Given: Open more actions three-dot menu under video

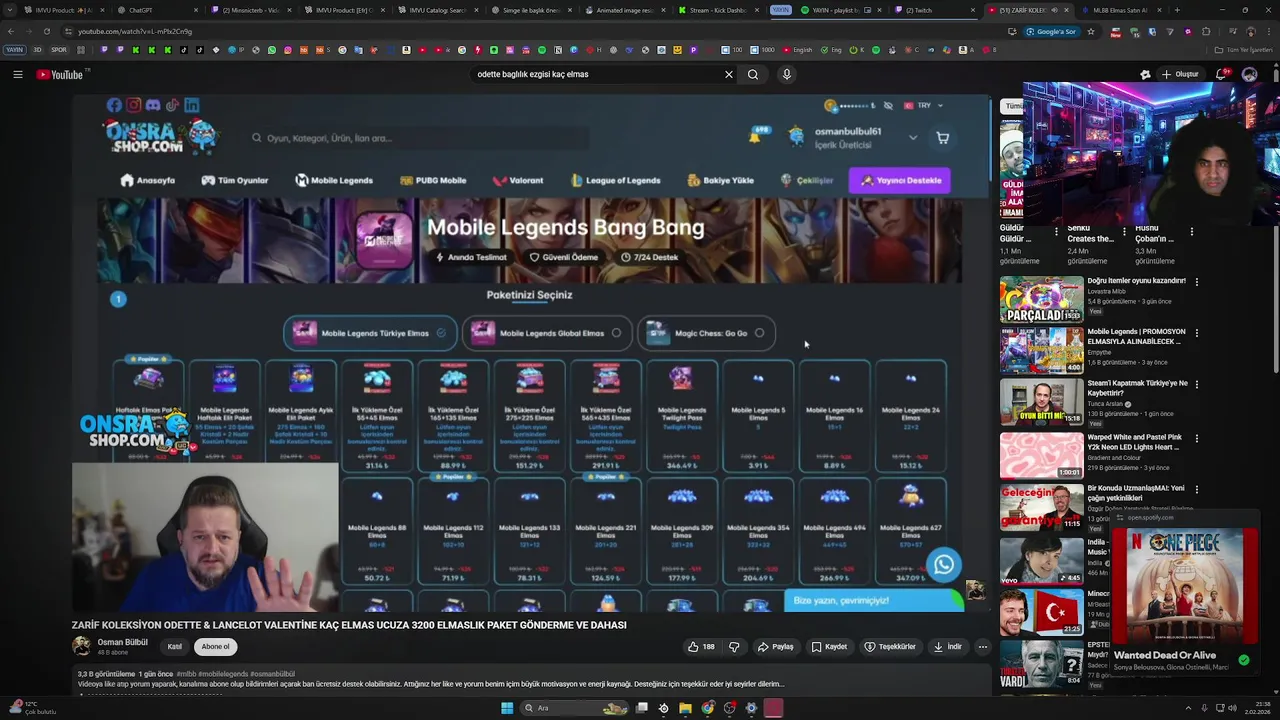Looking at the screenshot, I should pyautogui.click(x=982, y=647).
